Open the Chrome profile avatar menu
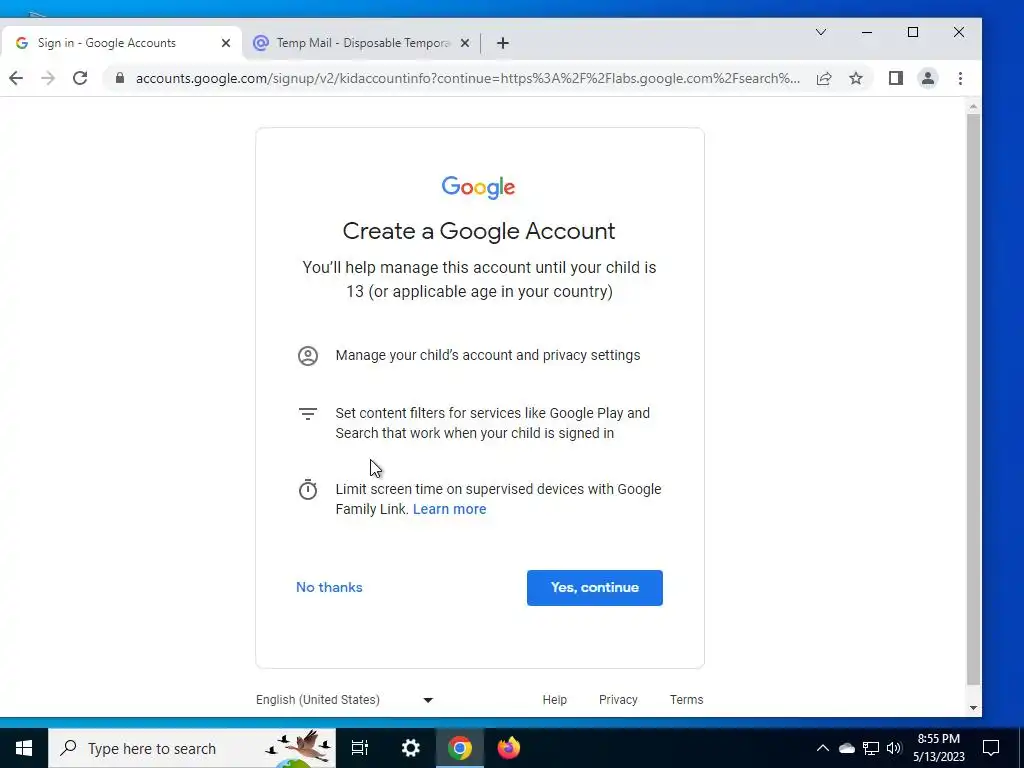1024x768 pixels. point(927,78)
